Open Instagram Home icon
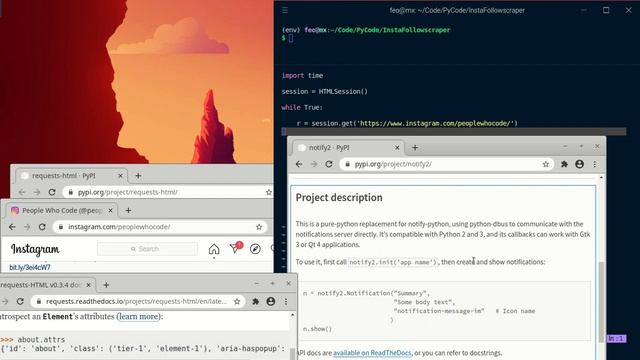 coord(214,249)
